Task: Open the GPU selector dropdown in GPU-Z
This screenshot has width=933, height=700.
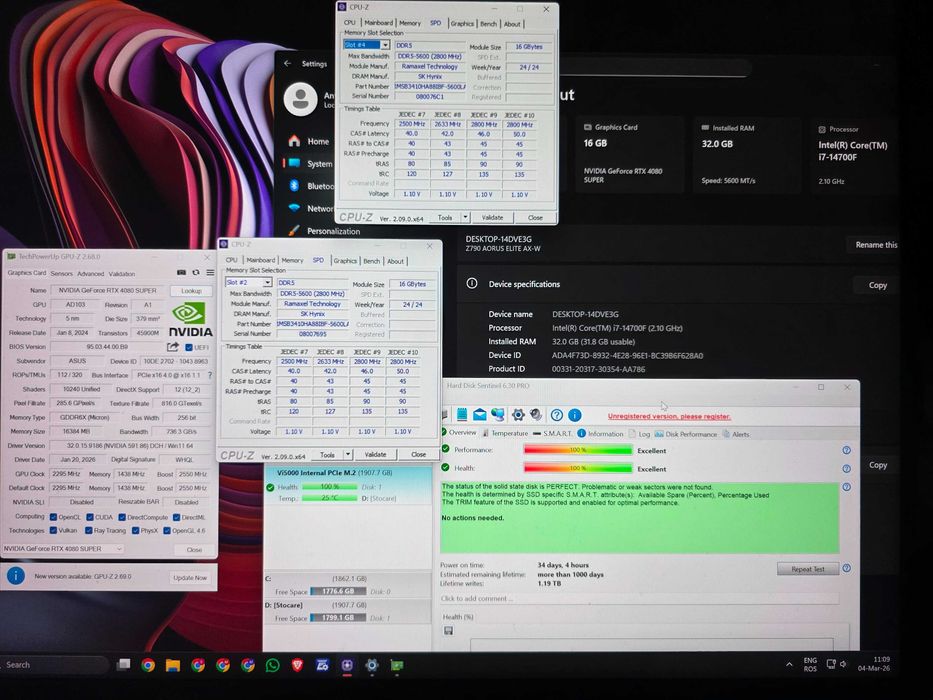Action: pyautogui.click(x=64, y=548)
